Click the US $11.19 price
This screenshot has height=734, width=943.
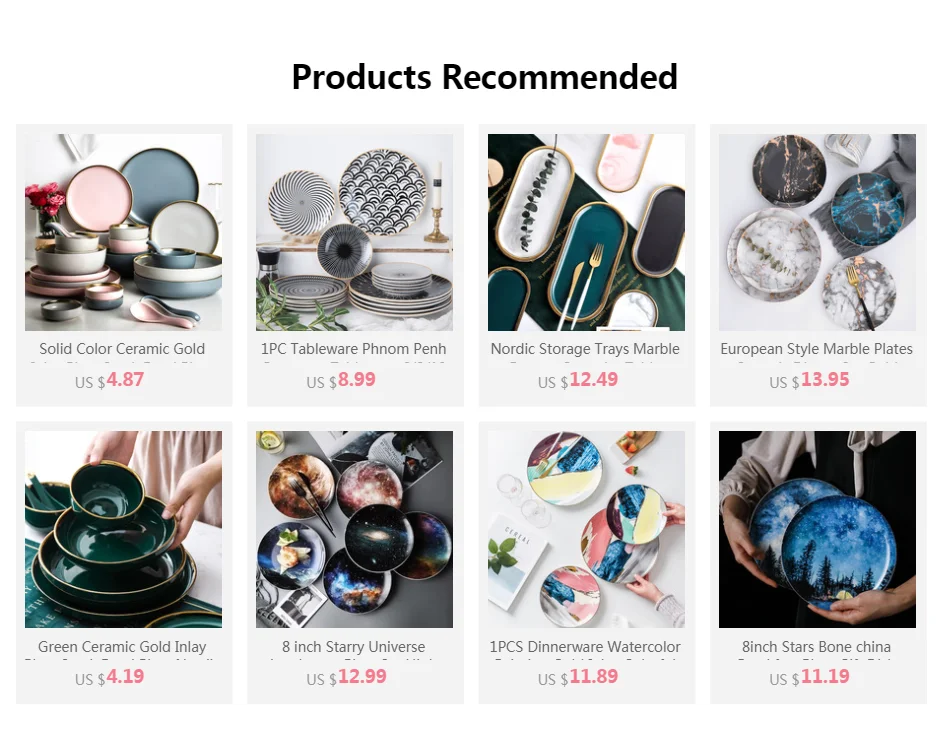(809, 677)
